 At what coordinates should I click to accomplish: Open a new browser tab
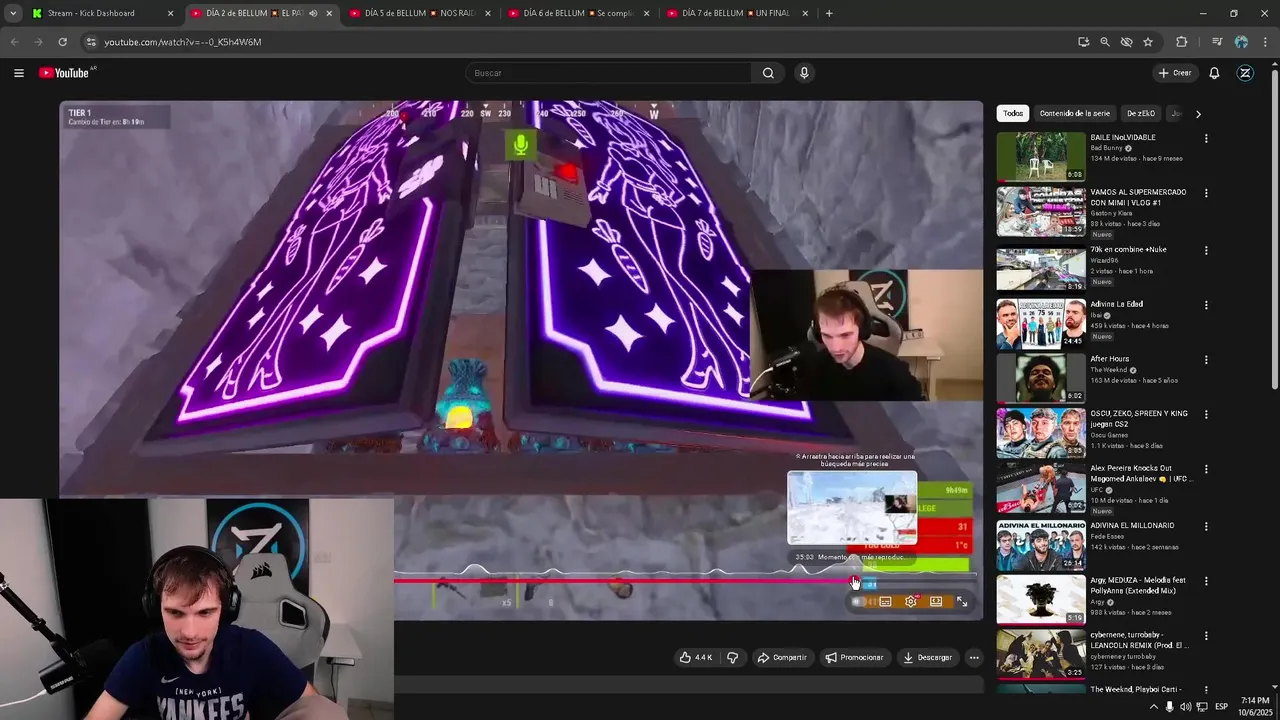(x=829, y=13)
